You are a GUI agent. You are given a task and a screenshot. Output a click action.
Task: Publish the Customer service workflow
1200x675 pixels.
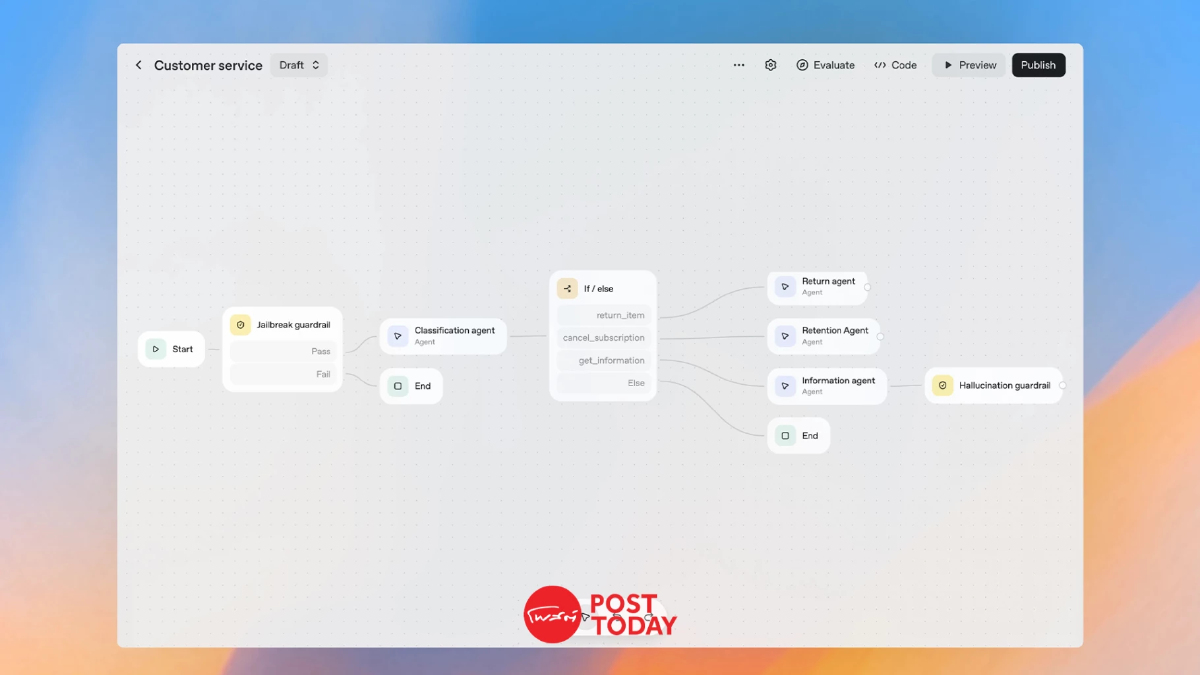click(1039, 65)
